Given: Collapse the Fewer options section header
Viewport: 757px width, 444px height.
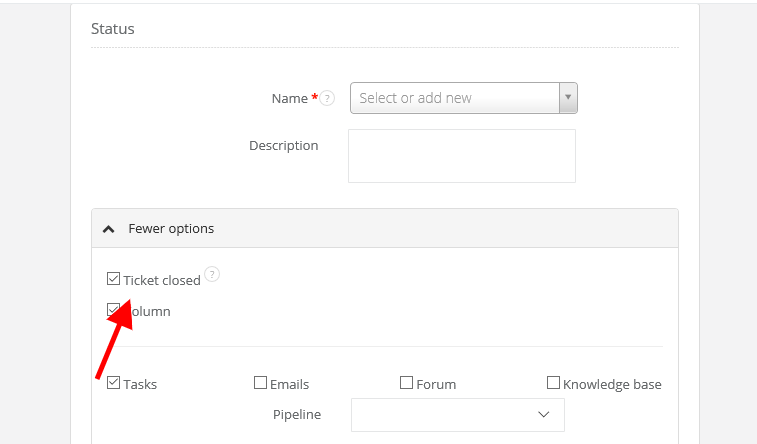Looking at the screenshot, I should tap(385, 229).
